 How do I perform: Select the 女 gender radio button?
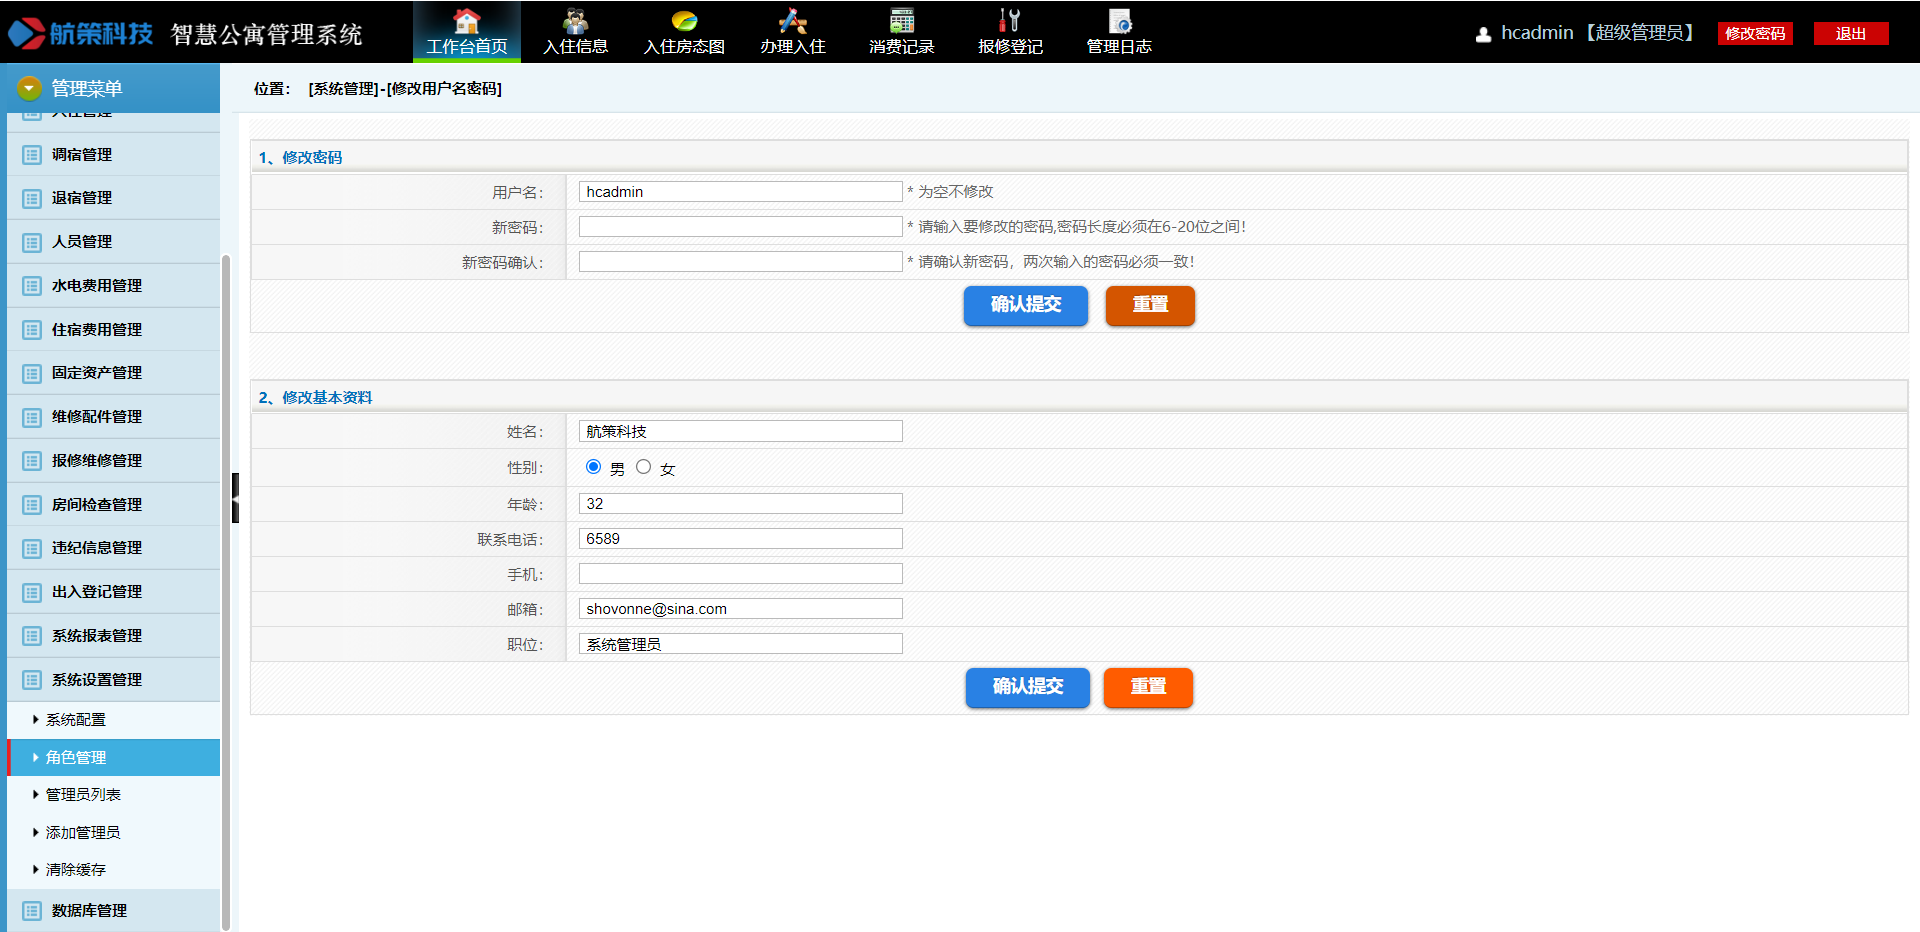tap(644, 467)
